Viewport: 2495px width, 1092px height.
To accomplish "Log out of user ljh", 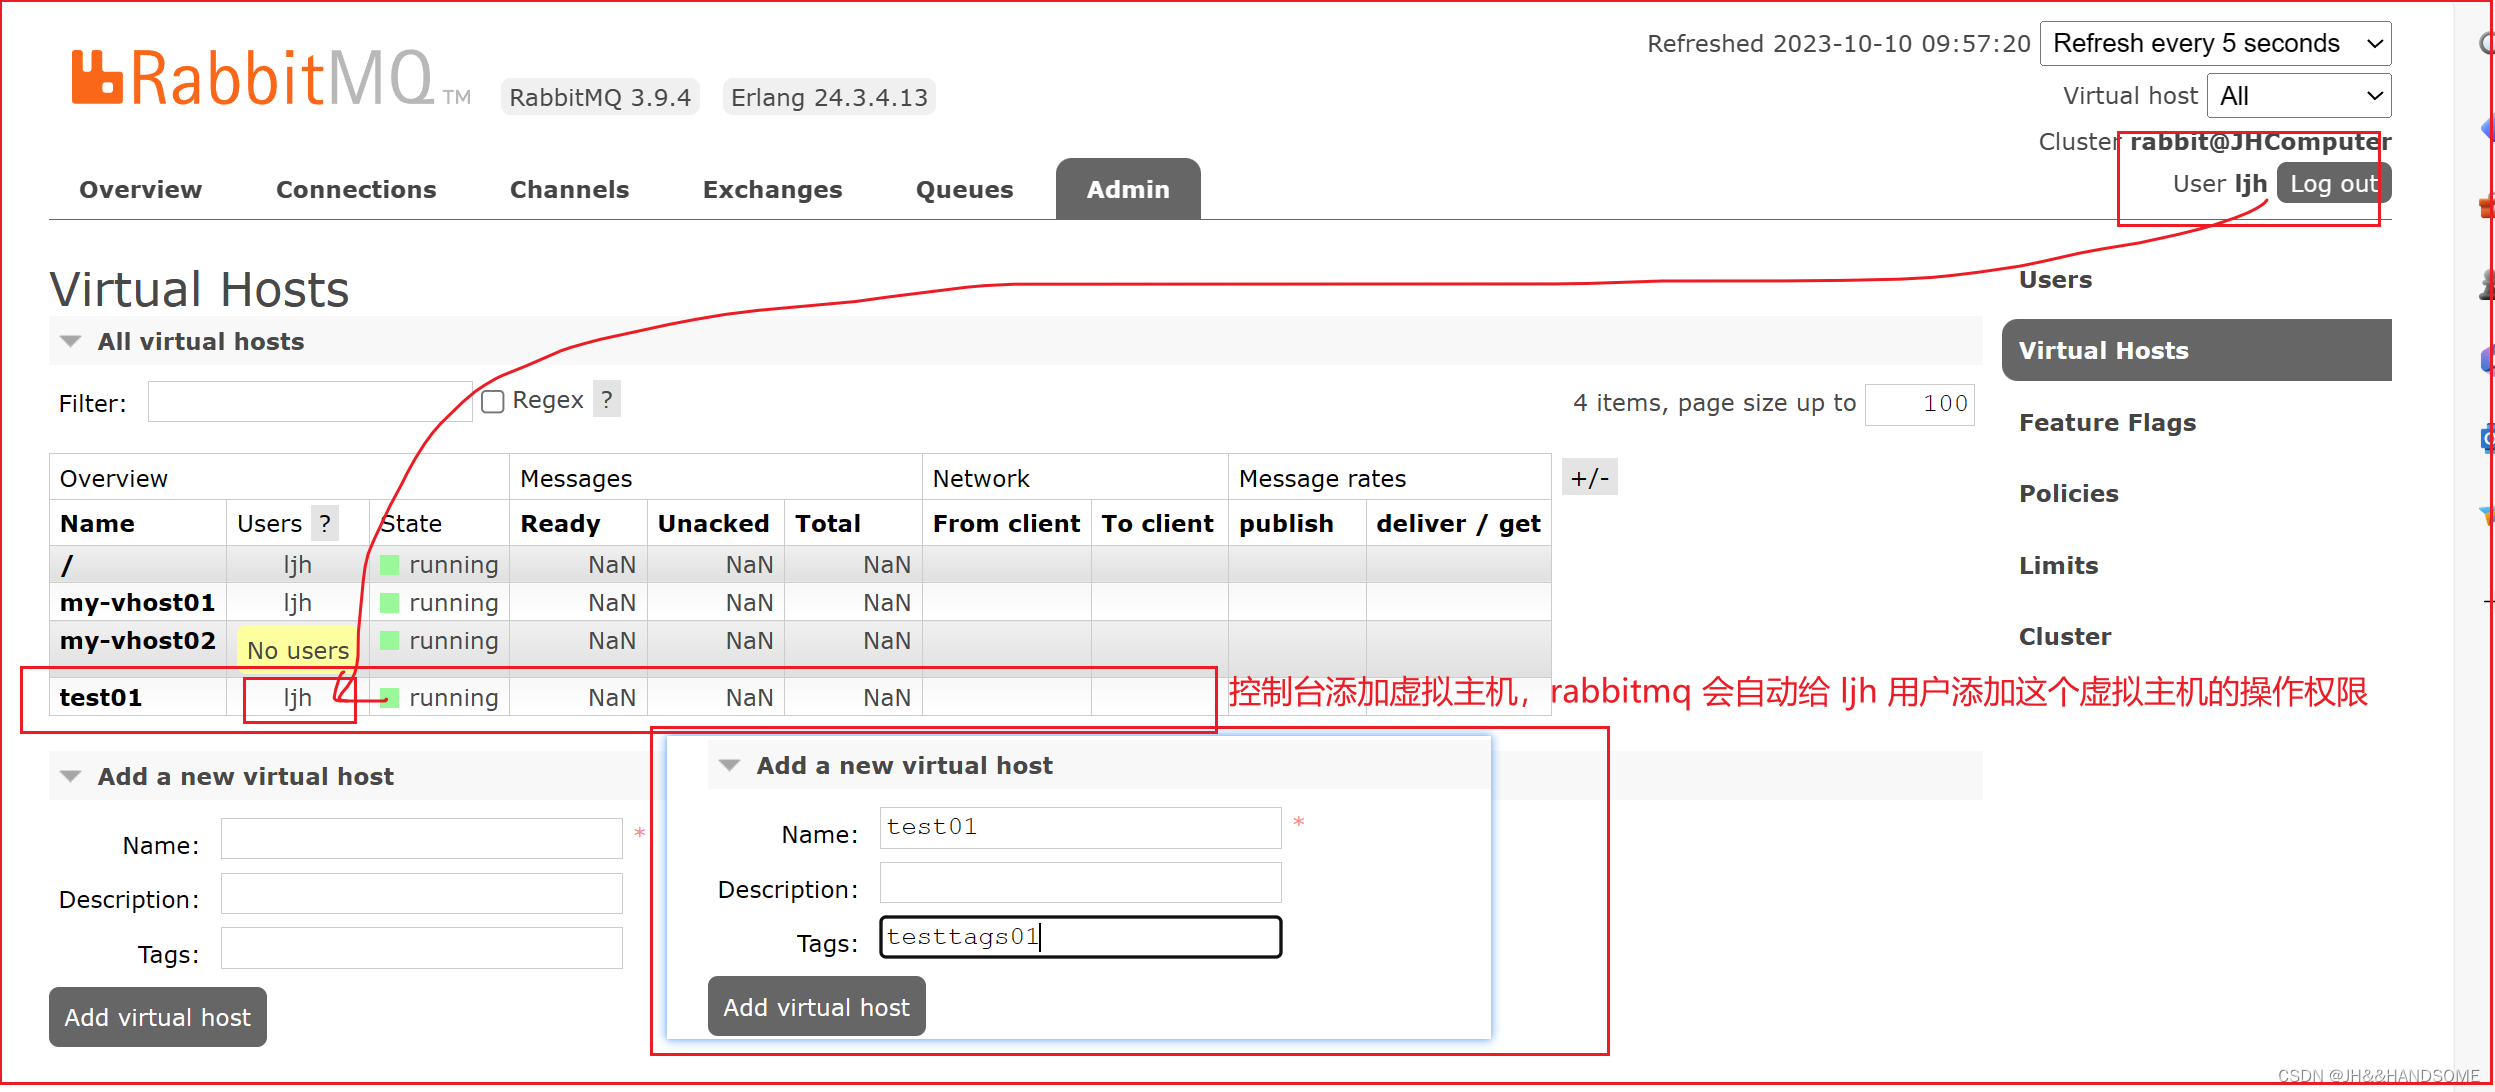I will click(2333, 184).
